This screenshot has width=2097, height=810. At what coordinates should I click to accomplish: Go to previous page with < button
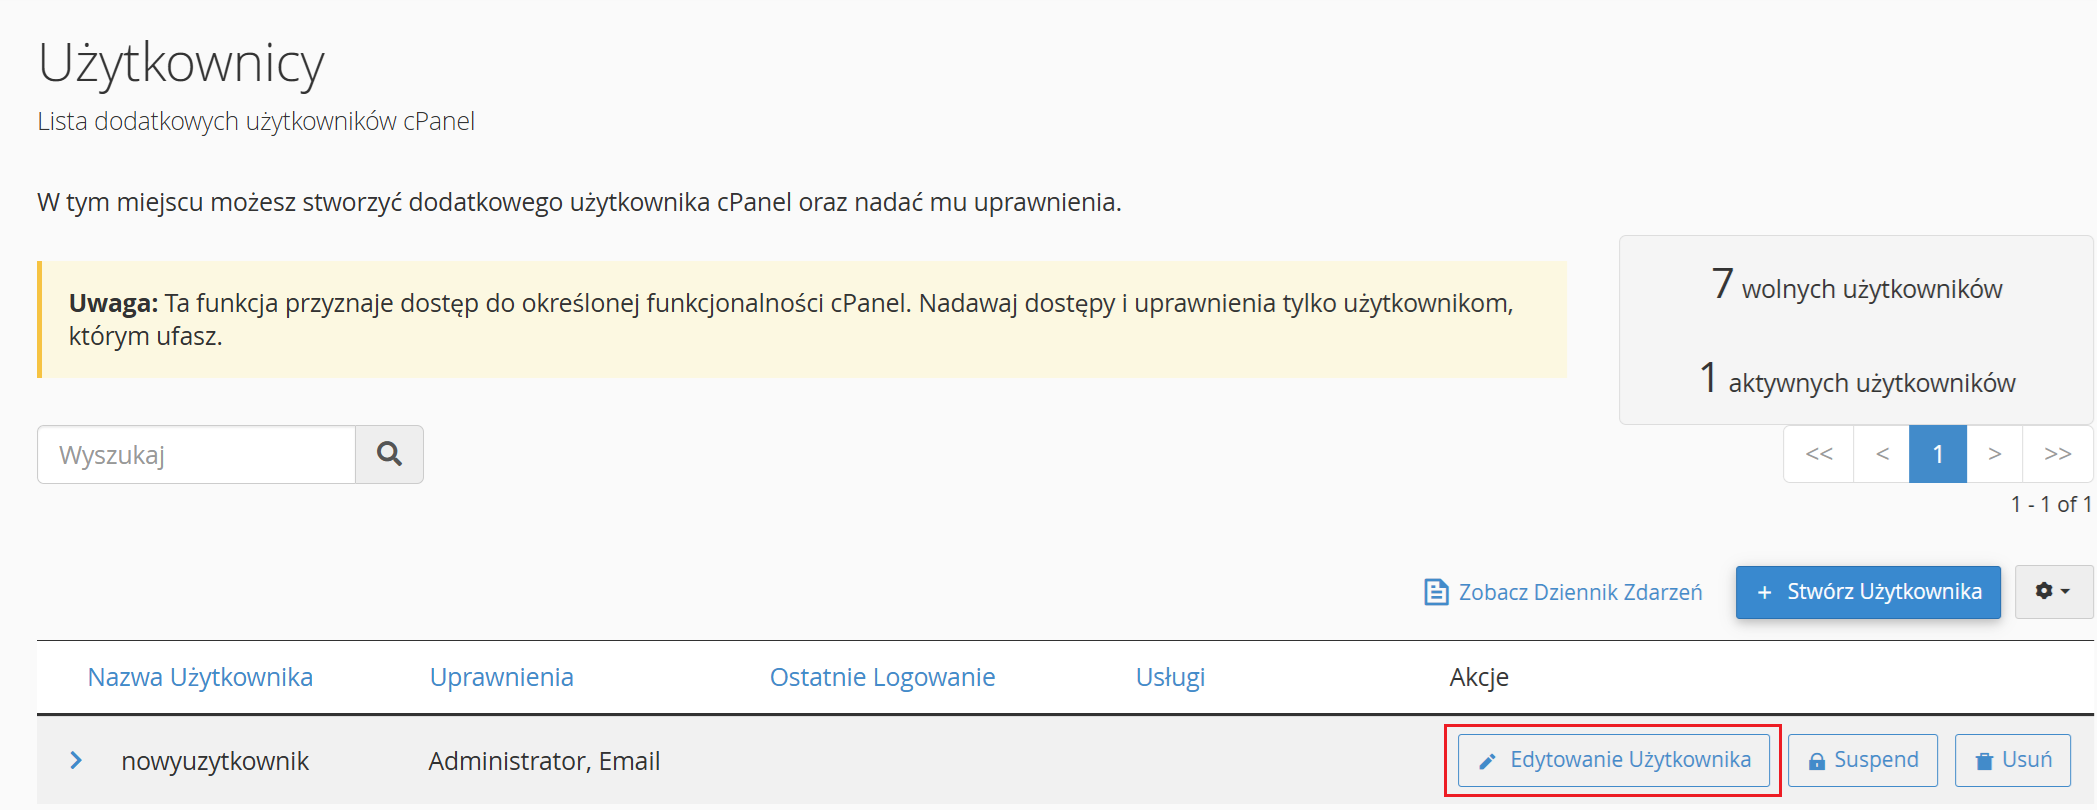1881,454
